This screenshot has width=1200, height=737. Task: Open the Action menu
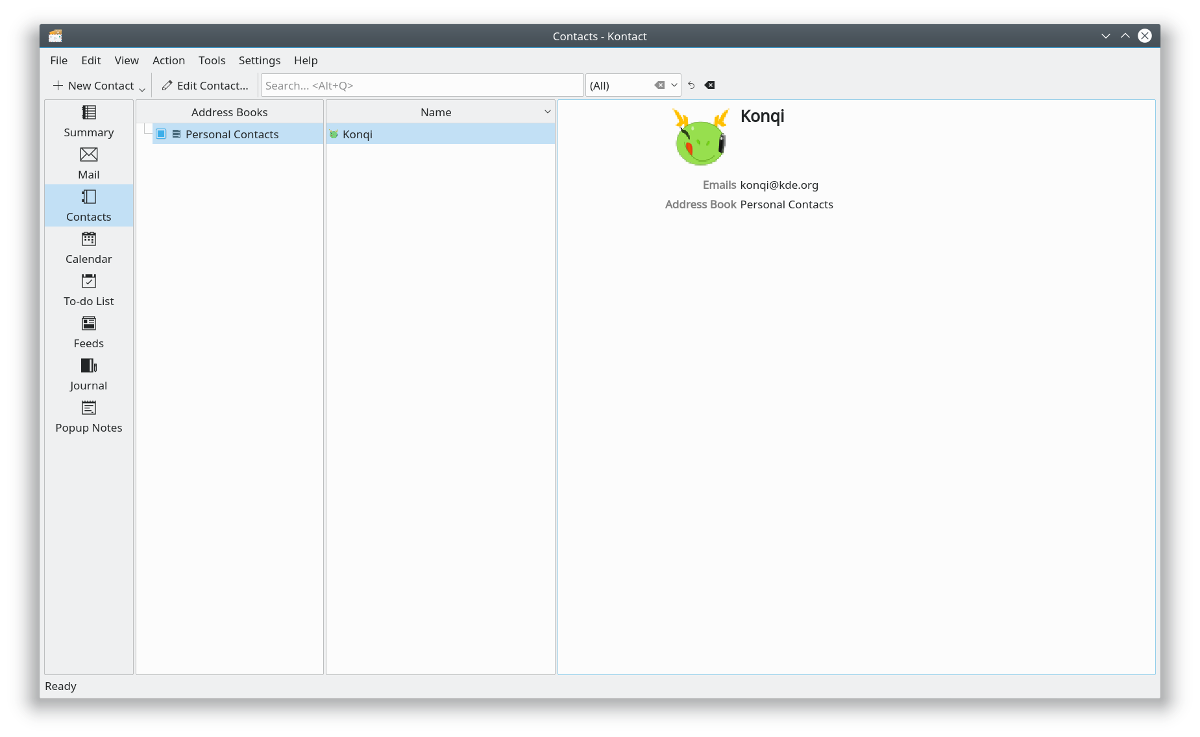(168, 61)
